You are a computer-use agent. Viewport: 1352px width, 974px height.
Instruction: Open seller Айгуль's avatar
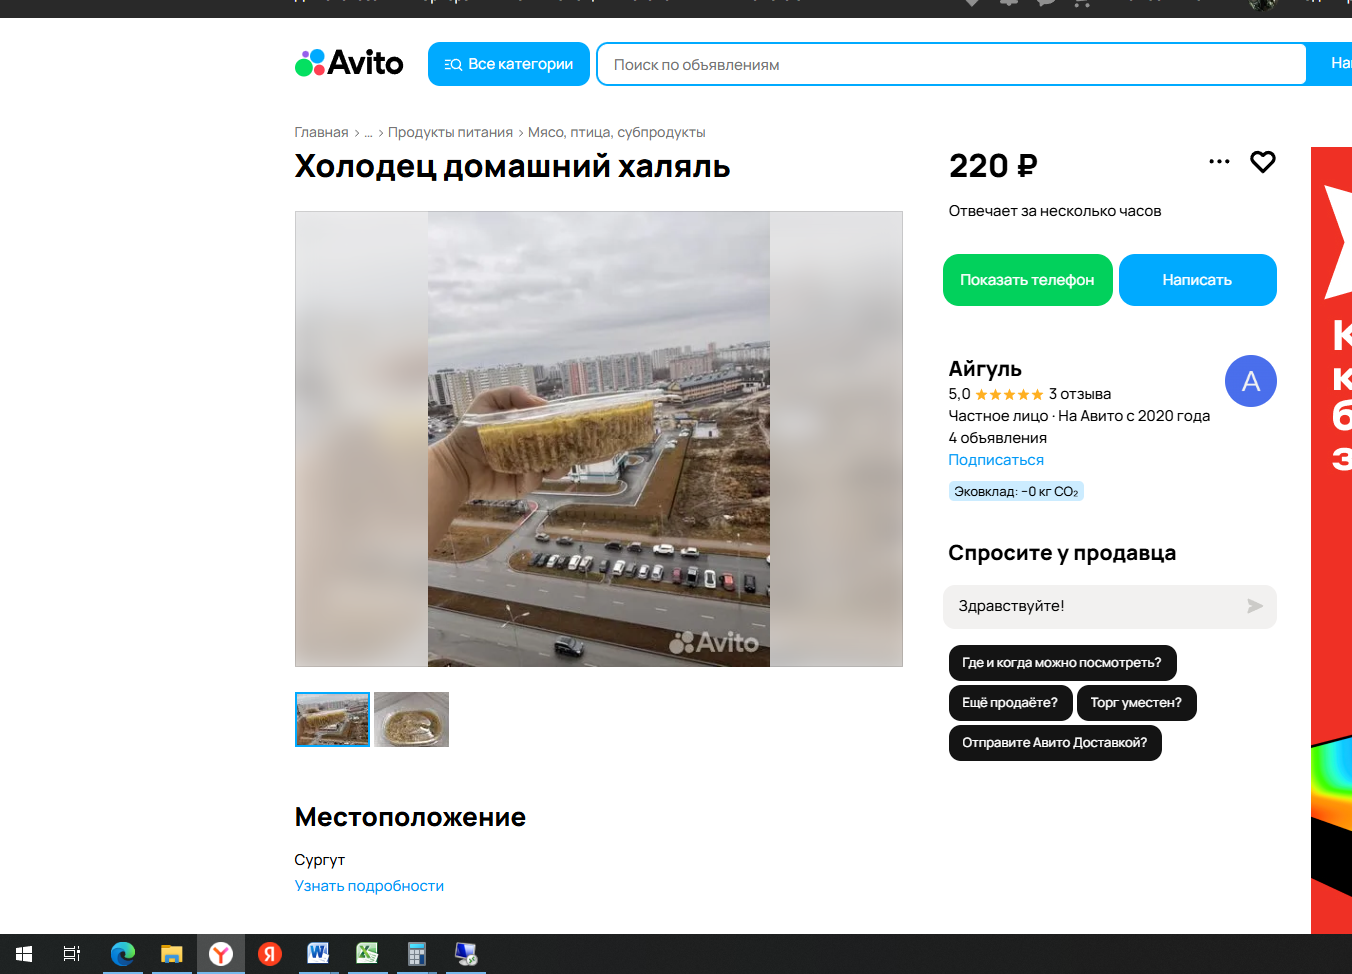tap(1250, 381)
